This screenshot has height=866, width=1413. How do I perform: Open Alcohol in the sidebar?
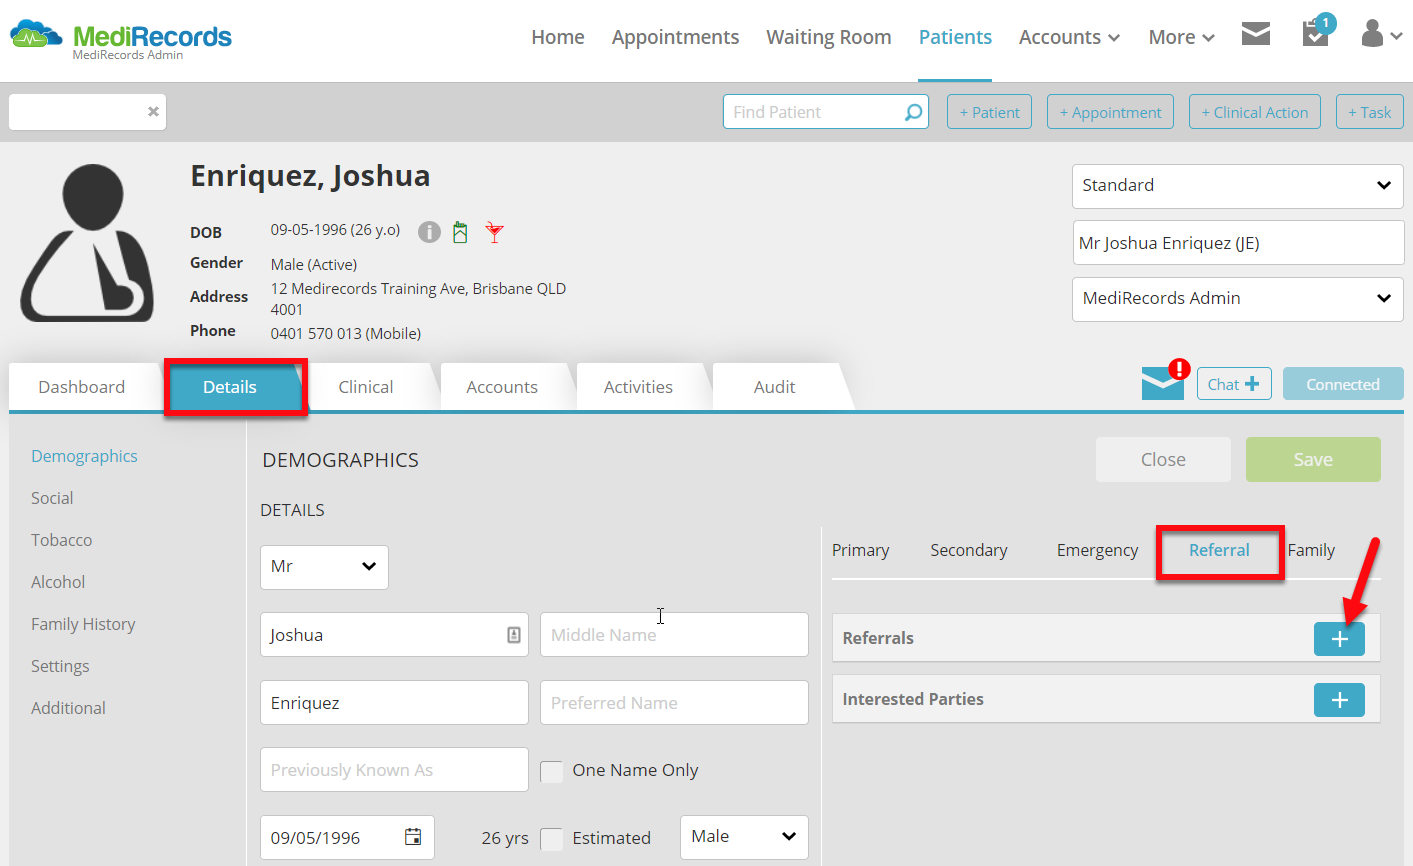point(58,582)
